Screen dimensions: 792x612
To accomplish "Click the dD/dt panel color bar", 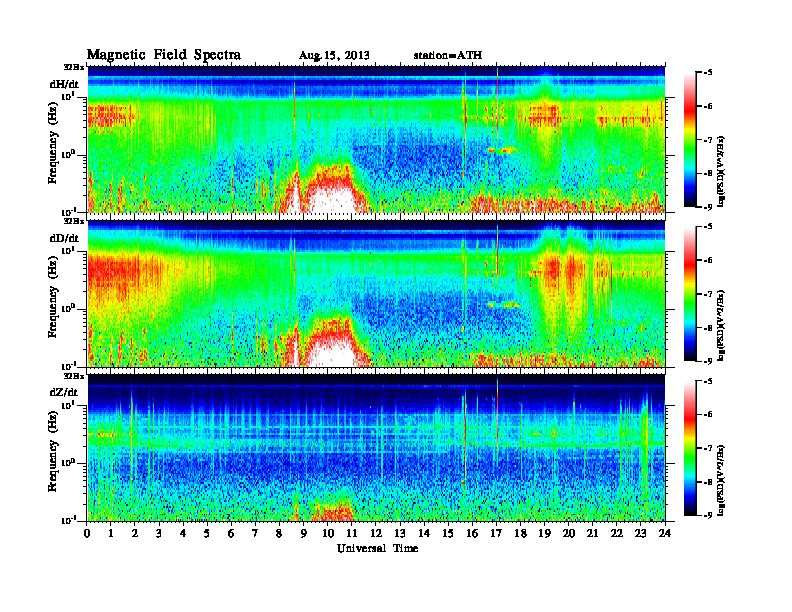I will [689, 293].
